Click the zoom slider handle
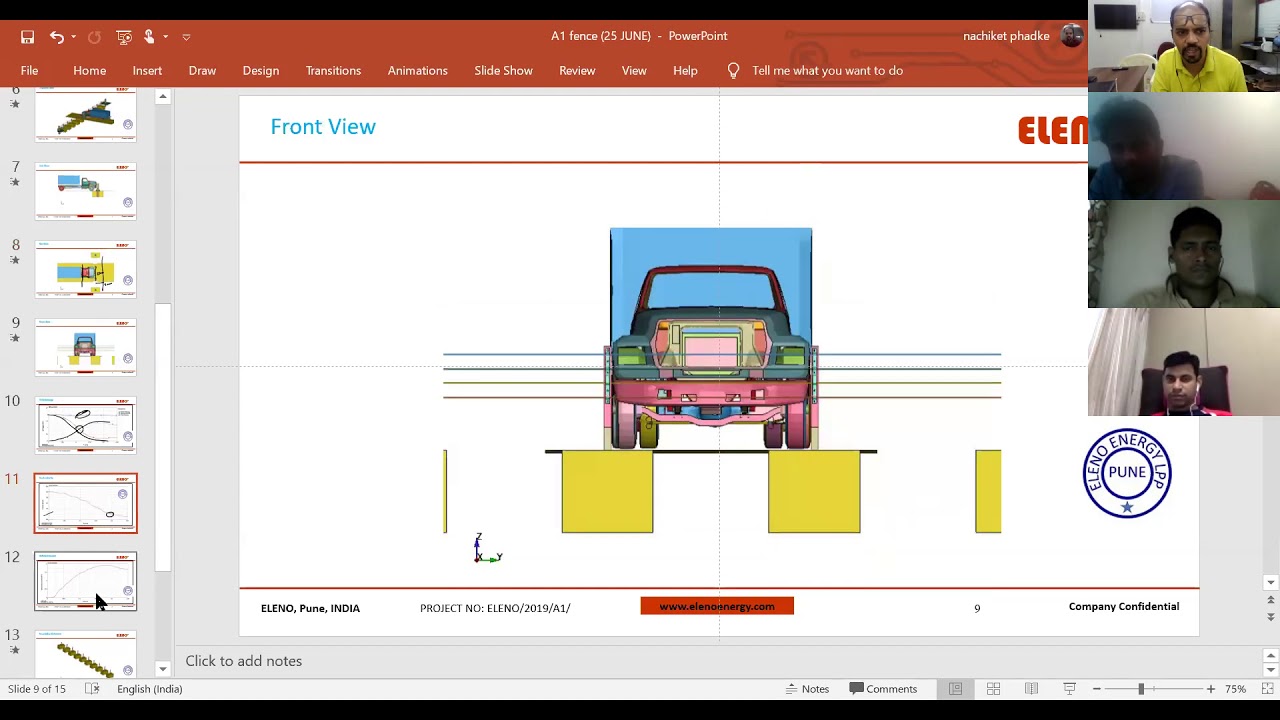 [x=1141, y=689]
